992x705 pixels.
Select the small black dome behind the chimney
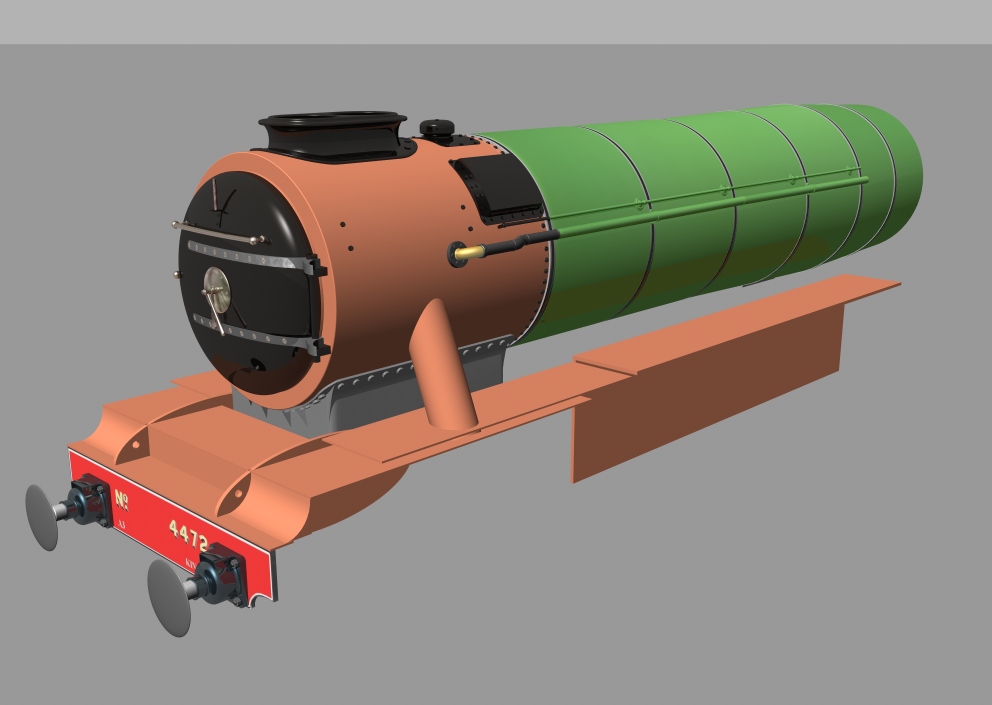click(437, 130)
